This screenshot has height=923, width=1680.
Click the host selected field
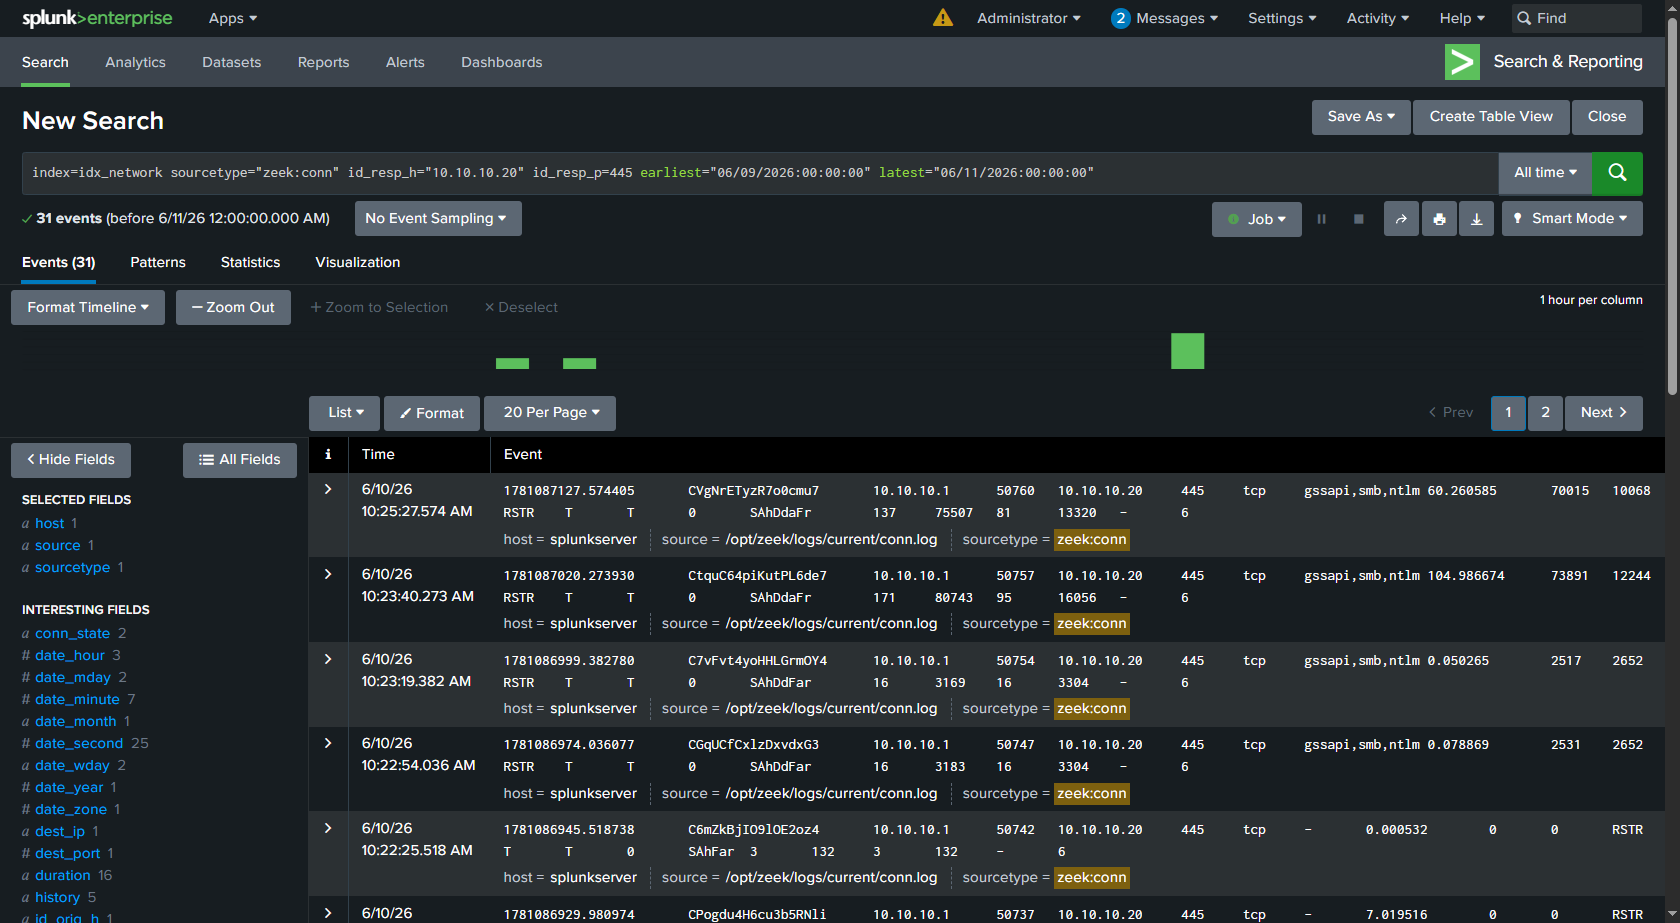pyautogui.click(x=50, y=523)
